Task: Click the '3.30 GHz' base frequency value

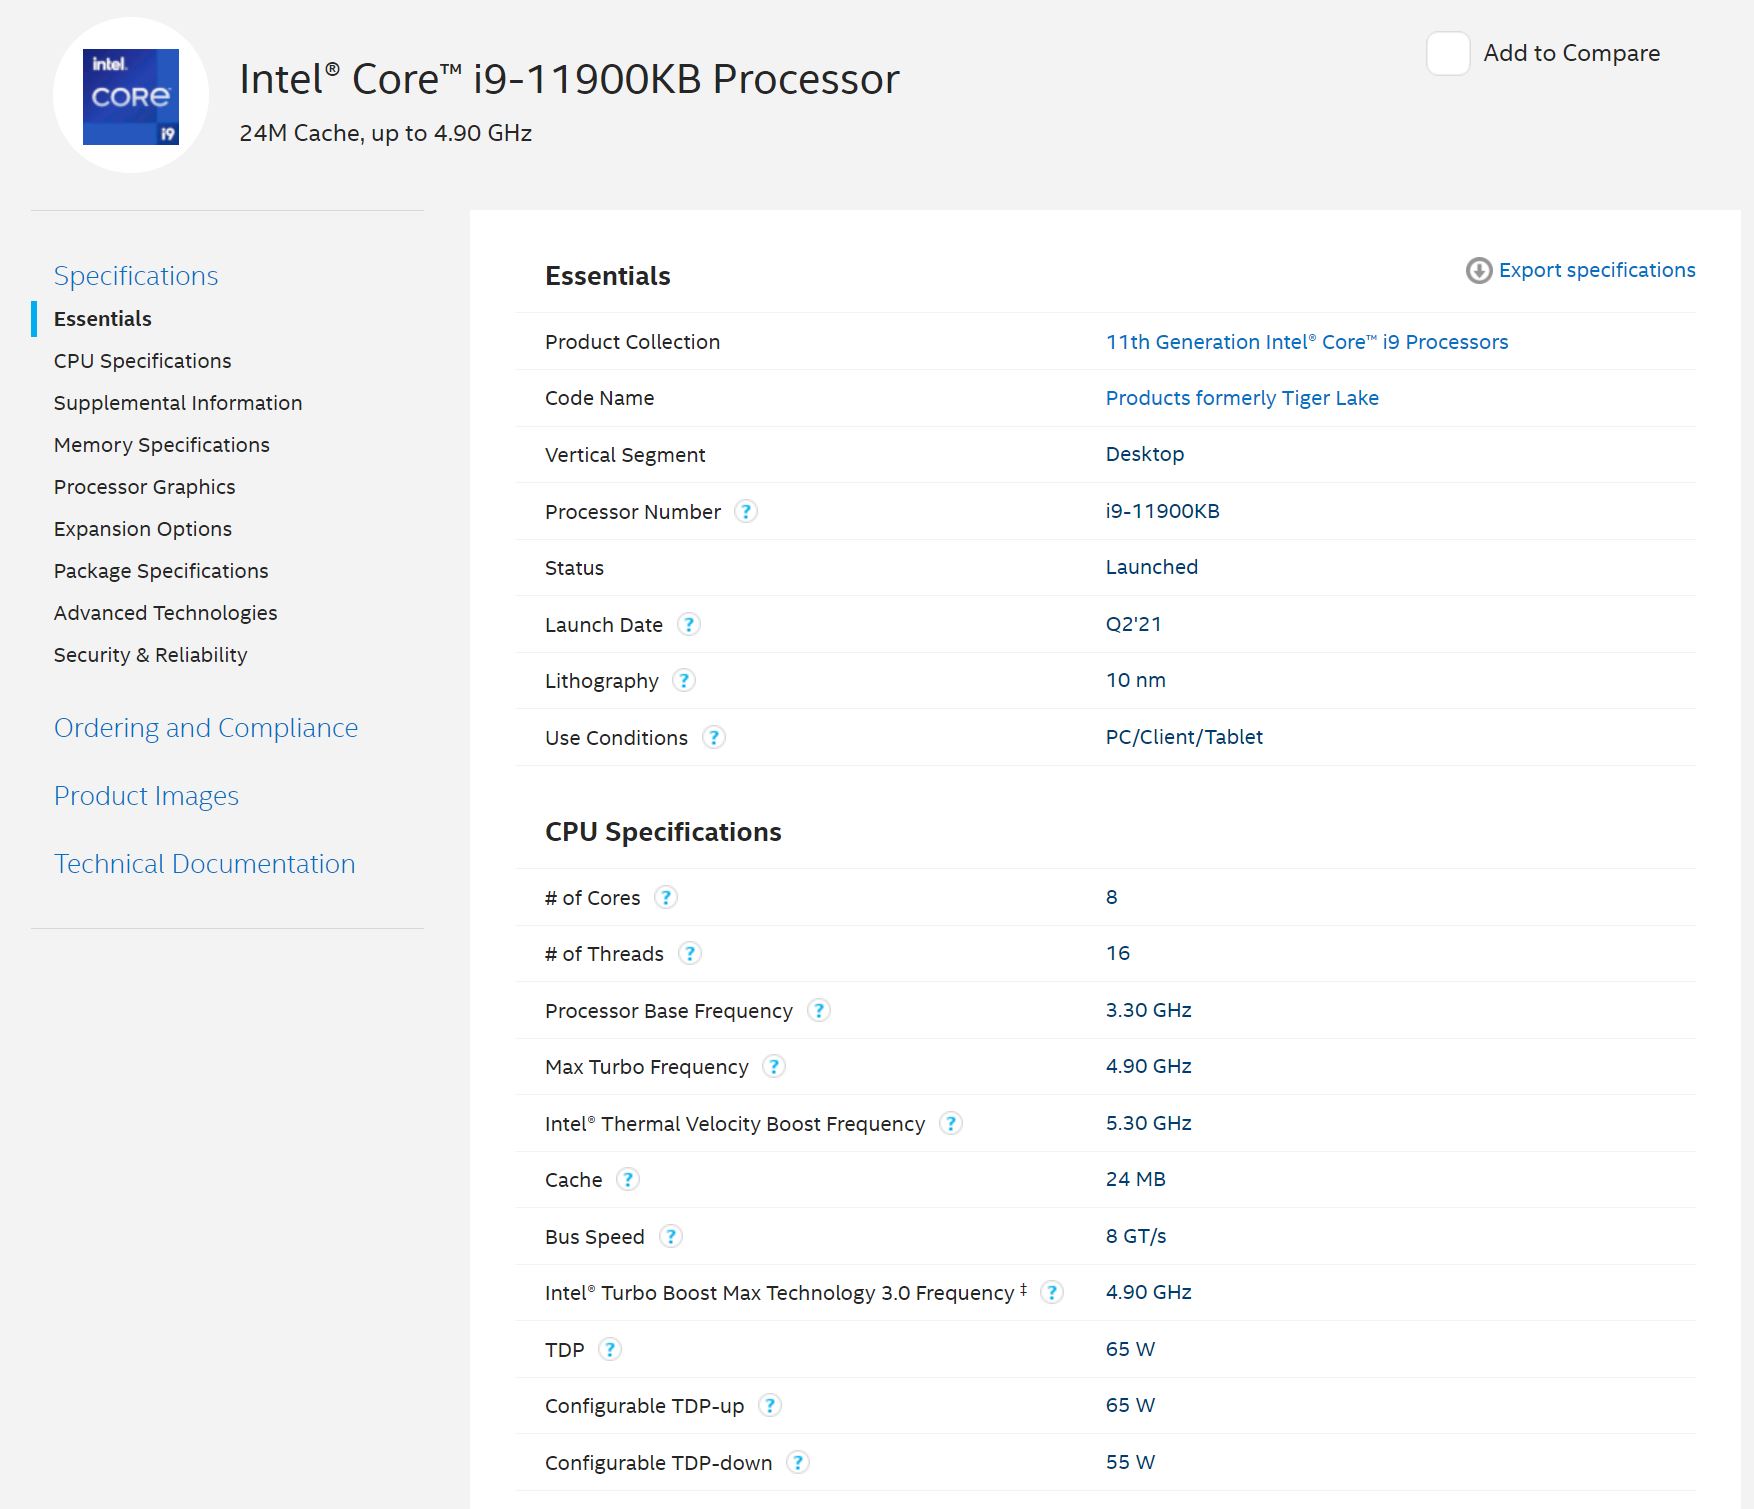Action: pyautogui.click(x=1149, y=1010)
